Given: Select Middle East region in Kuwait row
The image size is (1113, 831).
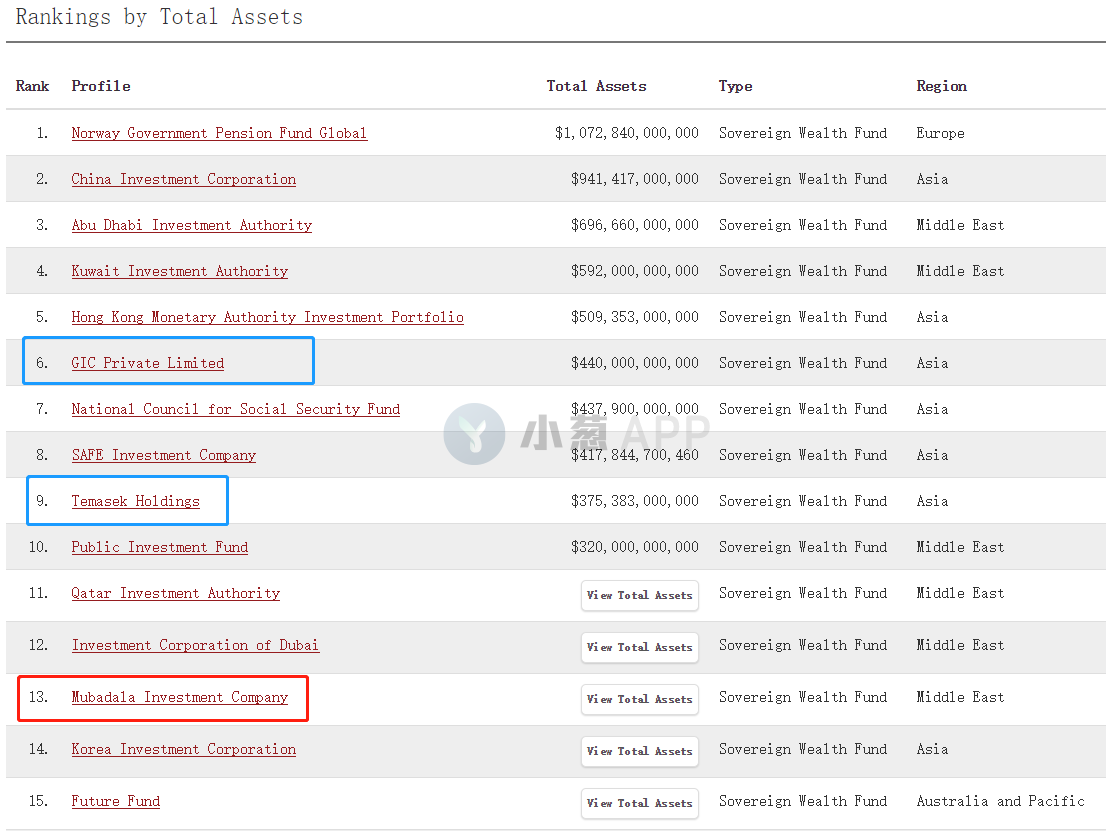Looking at the screenshot, I should (x=960, y=272).
